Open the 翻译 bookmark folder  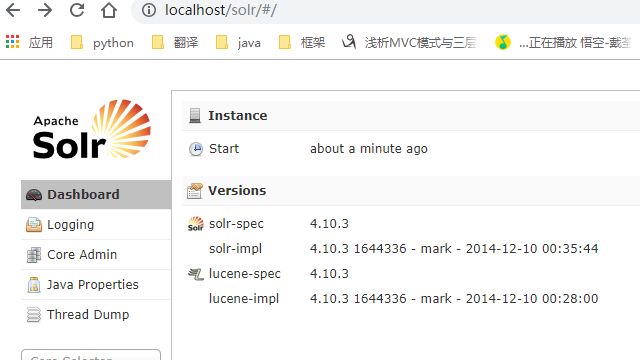[175, 42]
